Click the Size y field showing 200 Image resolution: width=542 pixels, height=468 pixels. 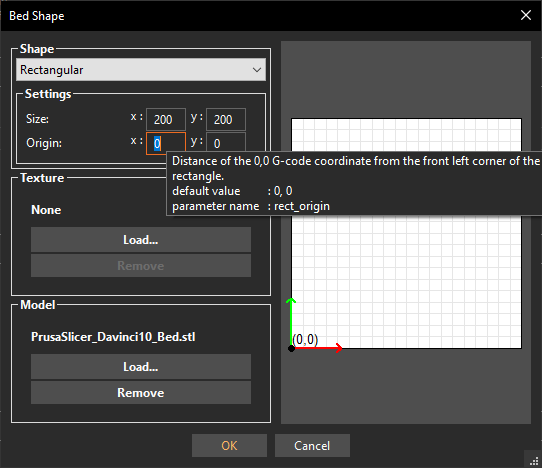click(x=226, y=120)
